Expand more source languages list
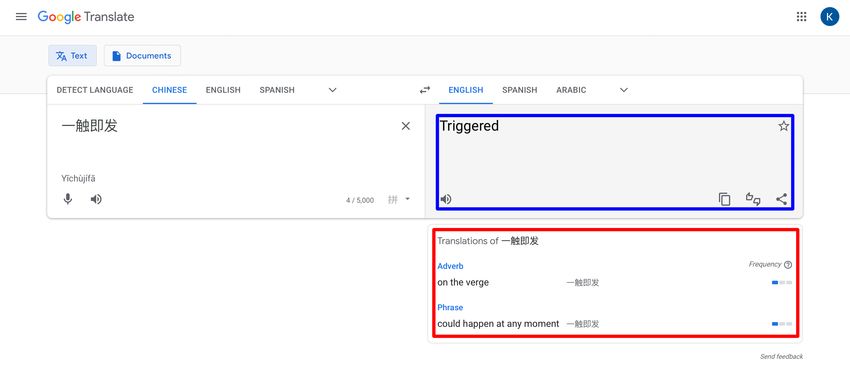This screenshot has width=850, height=375. click(x=333, y=90)
